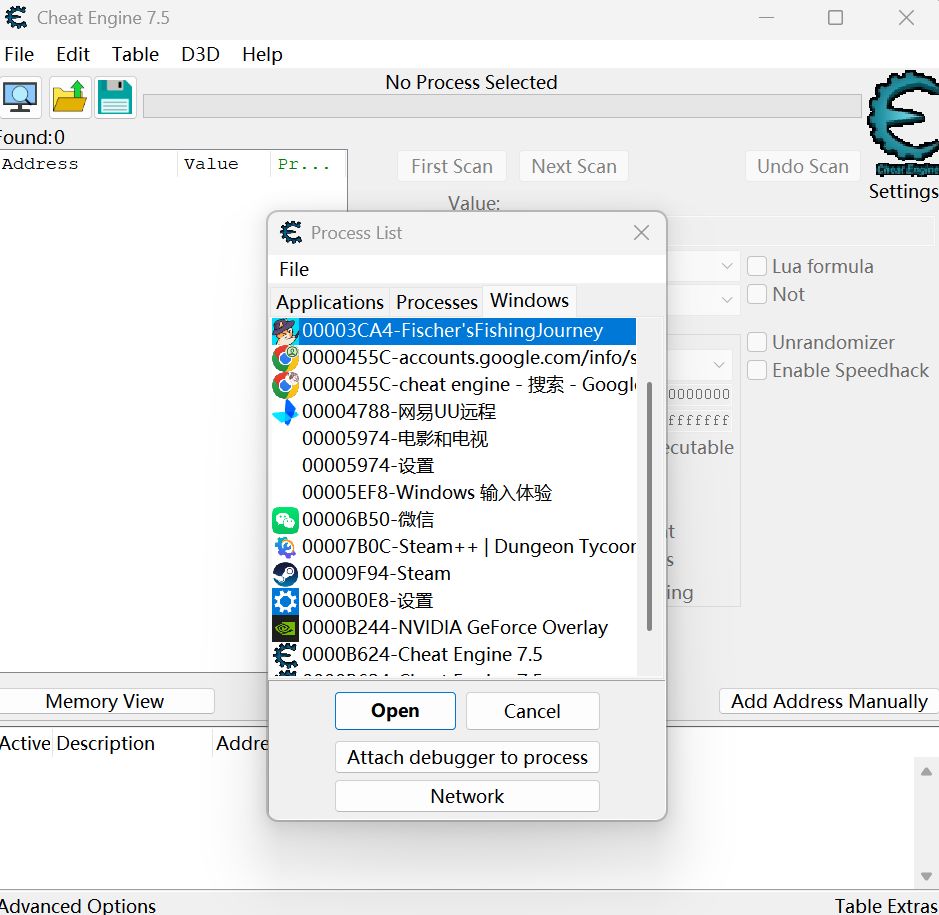
Task: Click the open folder load table icon
Action: click(69, 97)
